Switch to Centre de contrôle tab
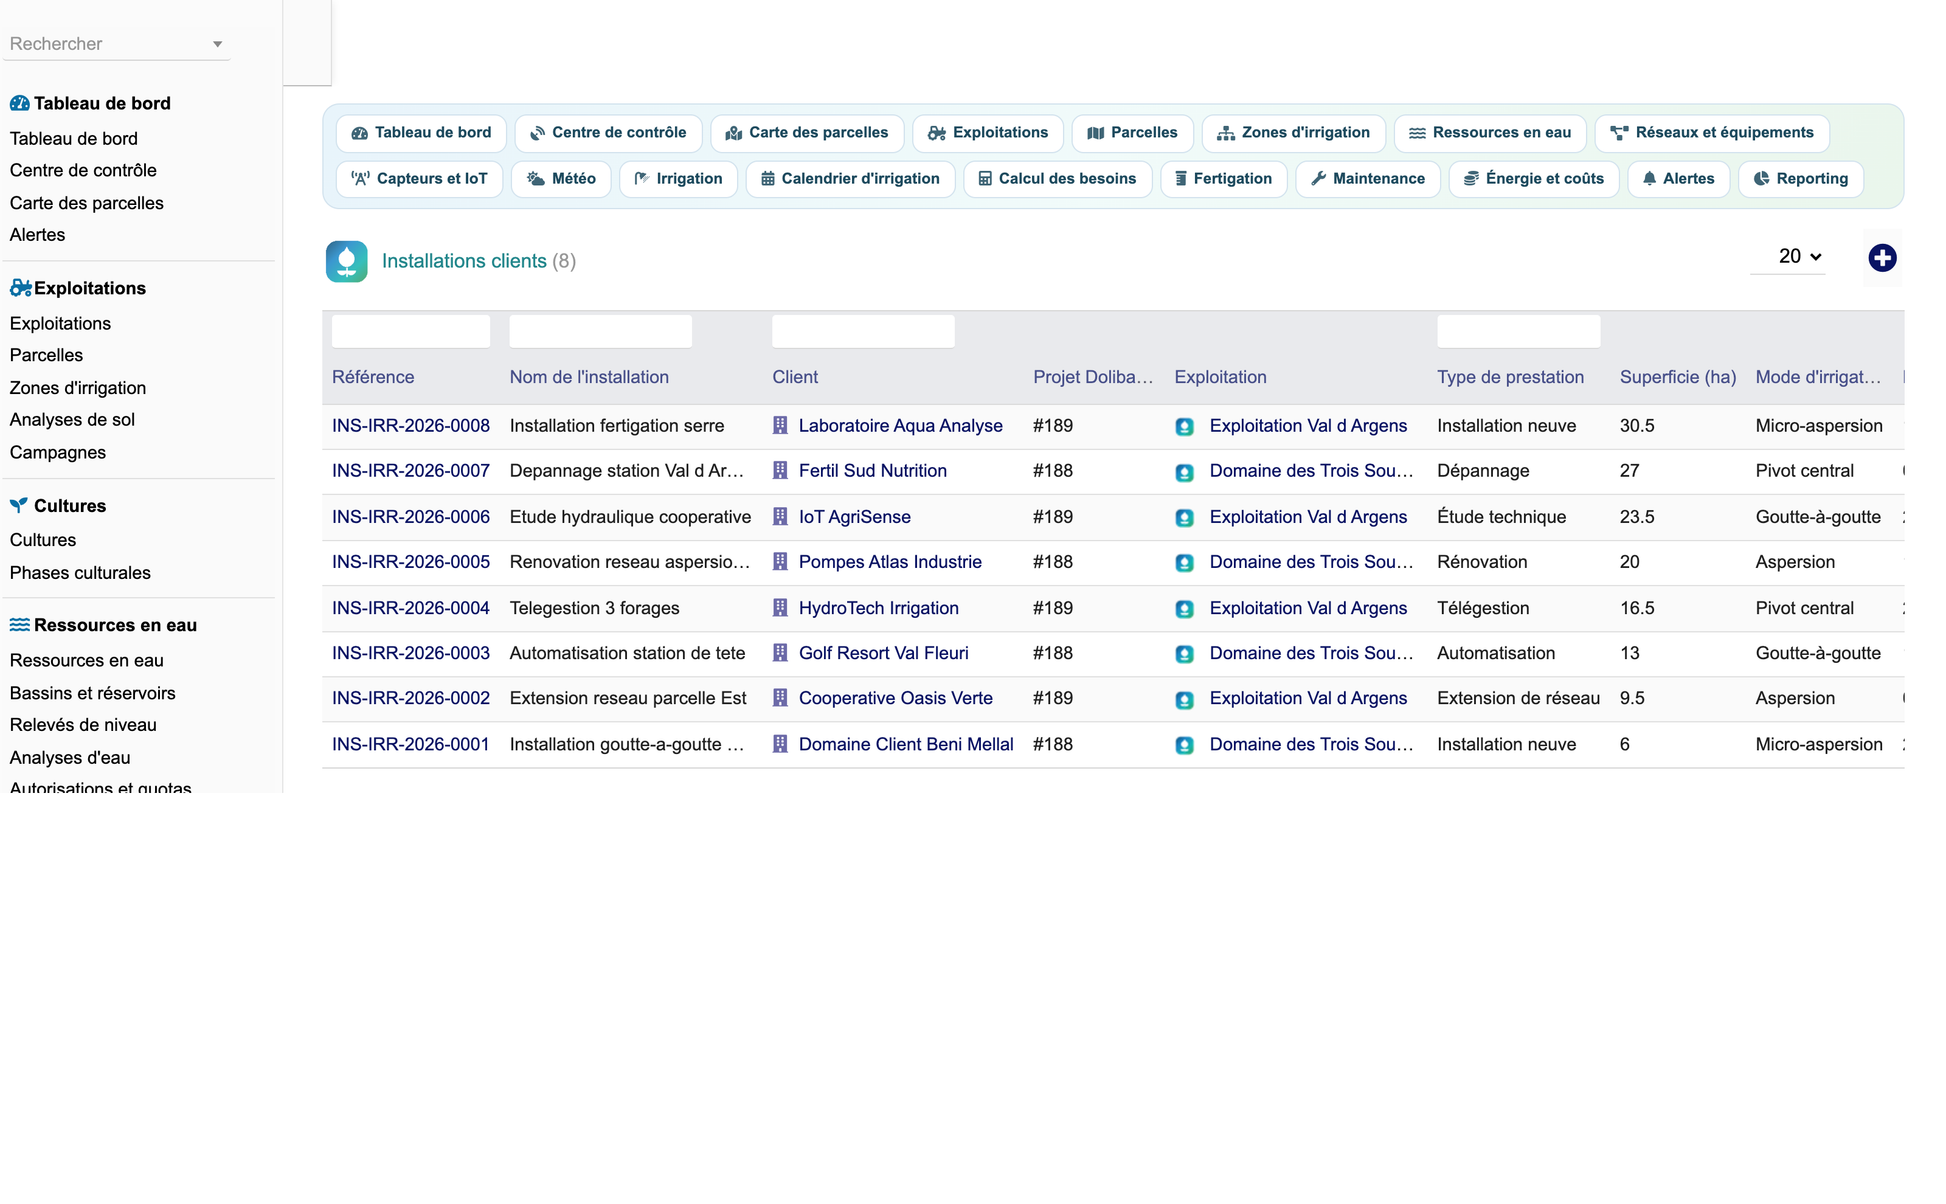 [608, 133]
